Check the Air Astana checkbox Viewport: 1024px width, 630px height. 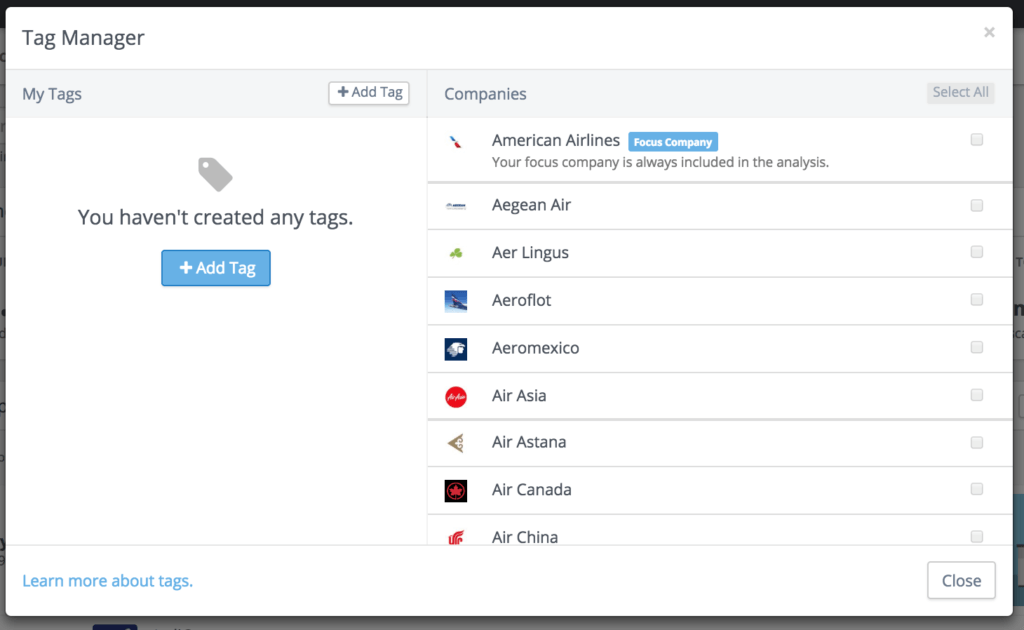pyautogui.click(x=976, y=443)
